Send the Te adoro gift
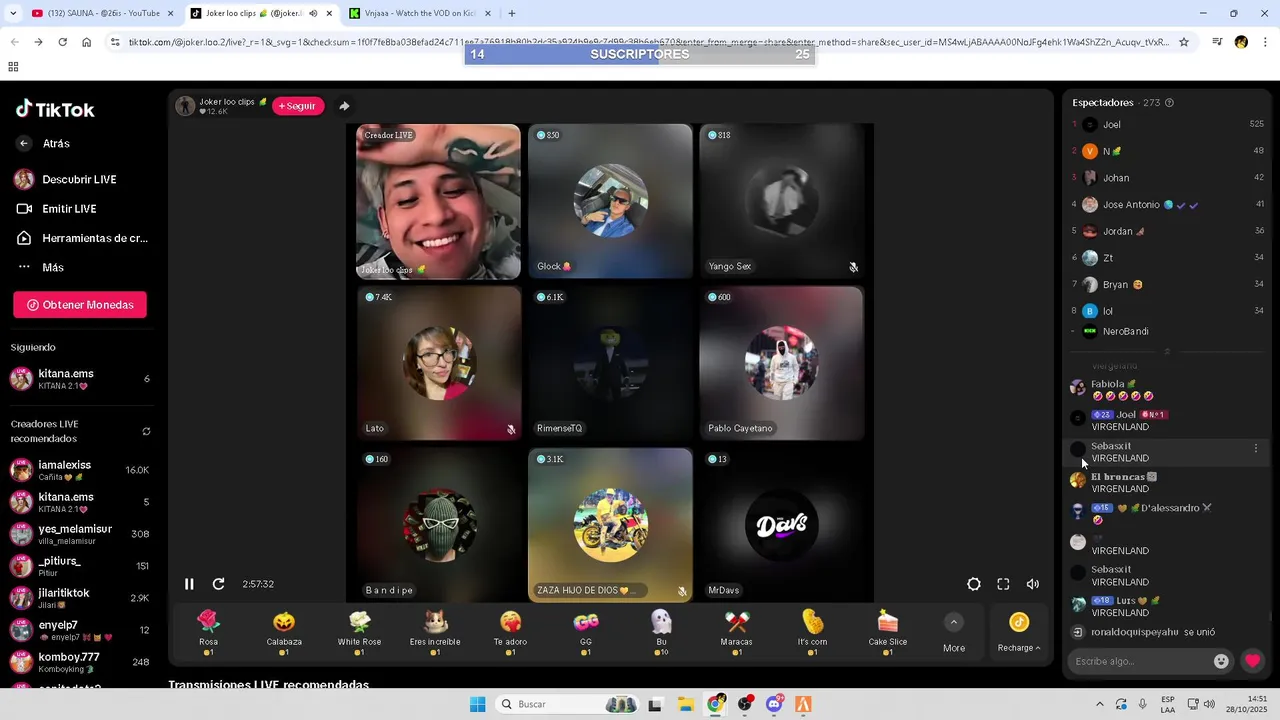The height and width of the screenshot is (720, 1280). pos(510,632)
